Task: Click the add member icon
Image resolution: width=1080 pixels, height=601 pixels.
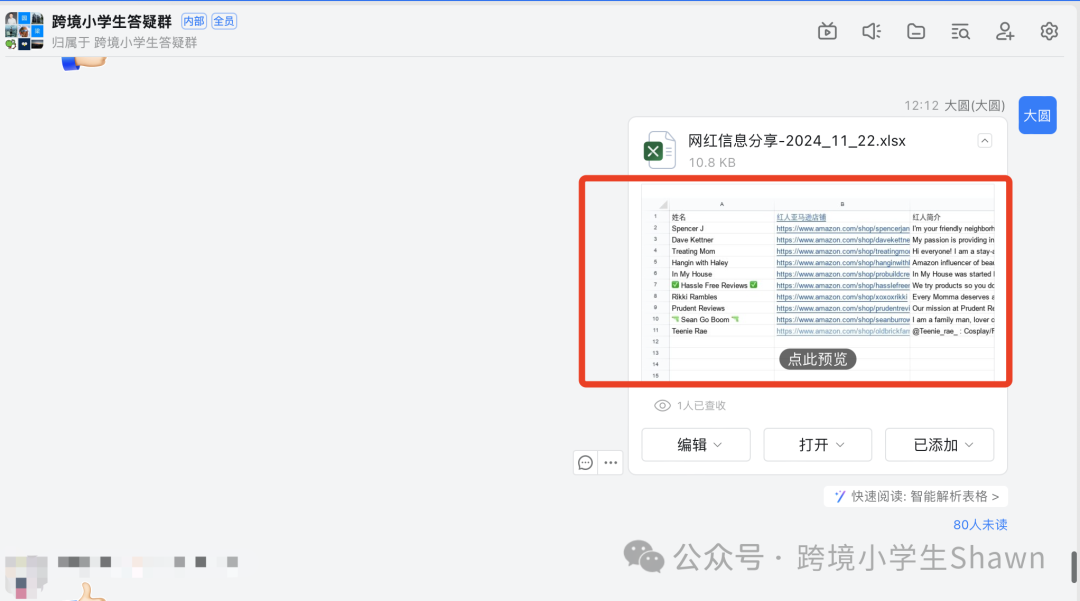Action: 1004,31
